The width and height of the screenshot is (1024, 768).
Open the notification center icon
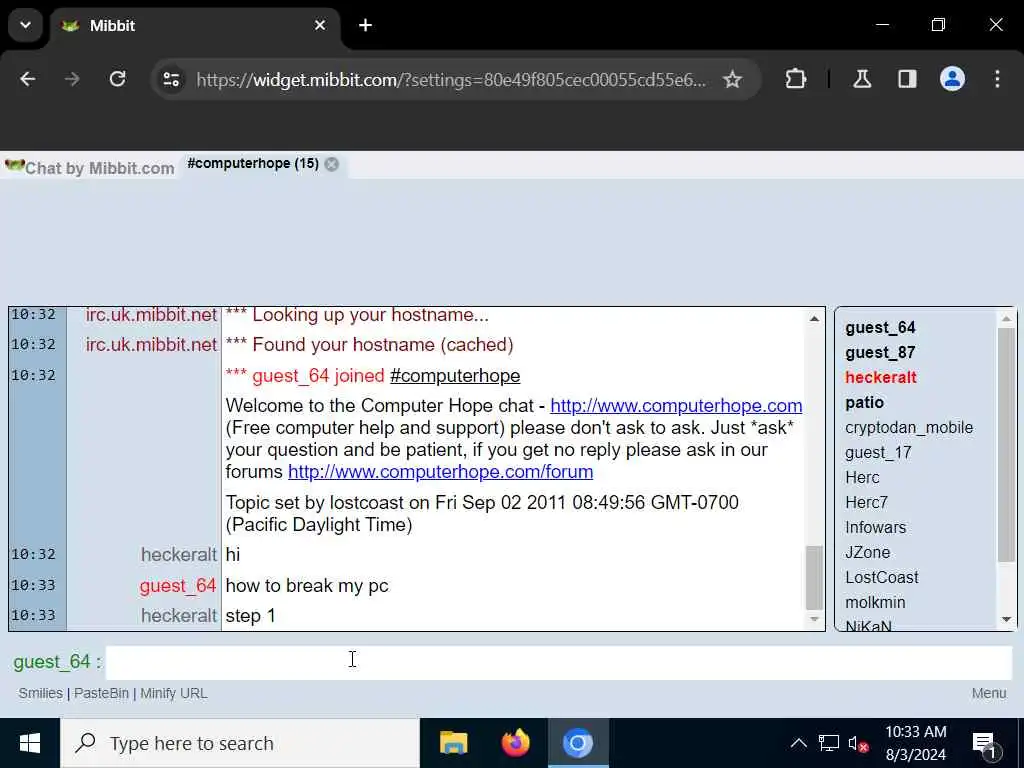click(986, 744)
